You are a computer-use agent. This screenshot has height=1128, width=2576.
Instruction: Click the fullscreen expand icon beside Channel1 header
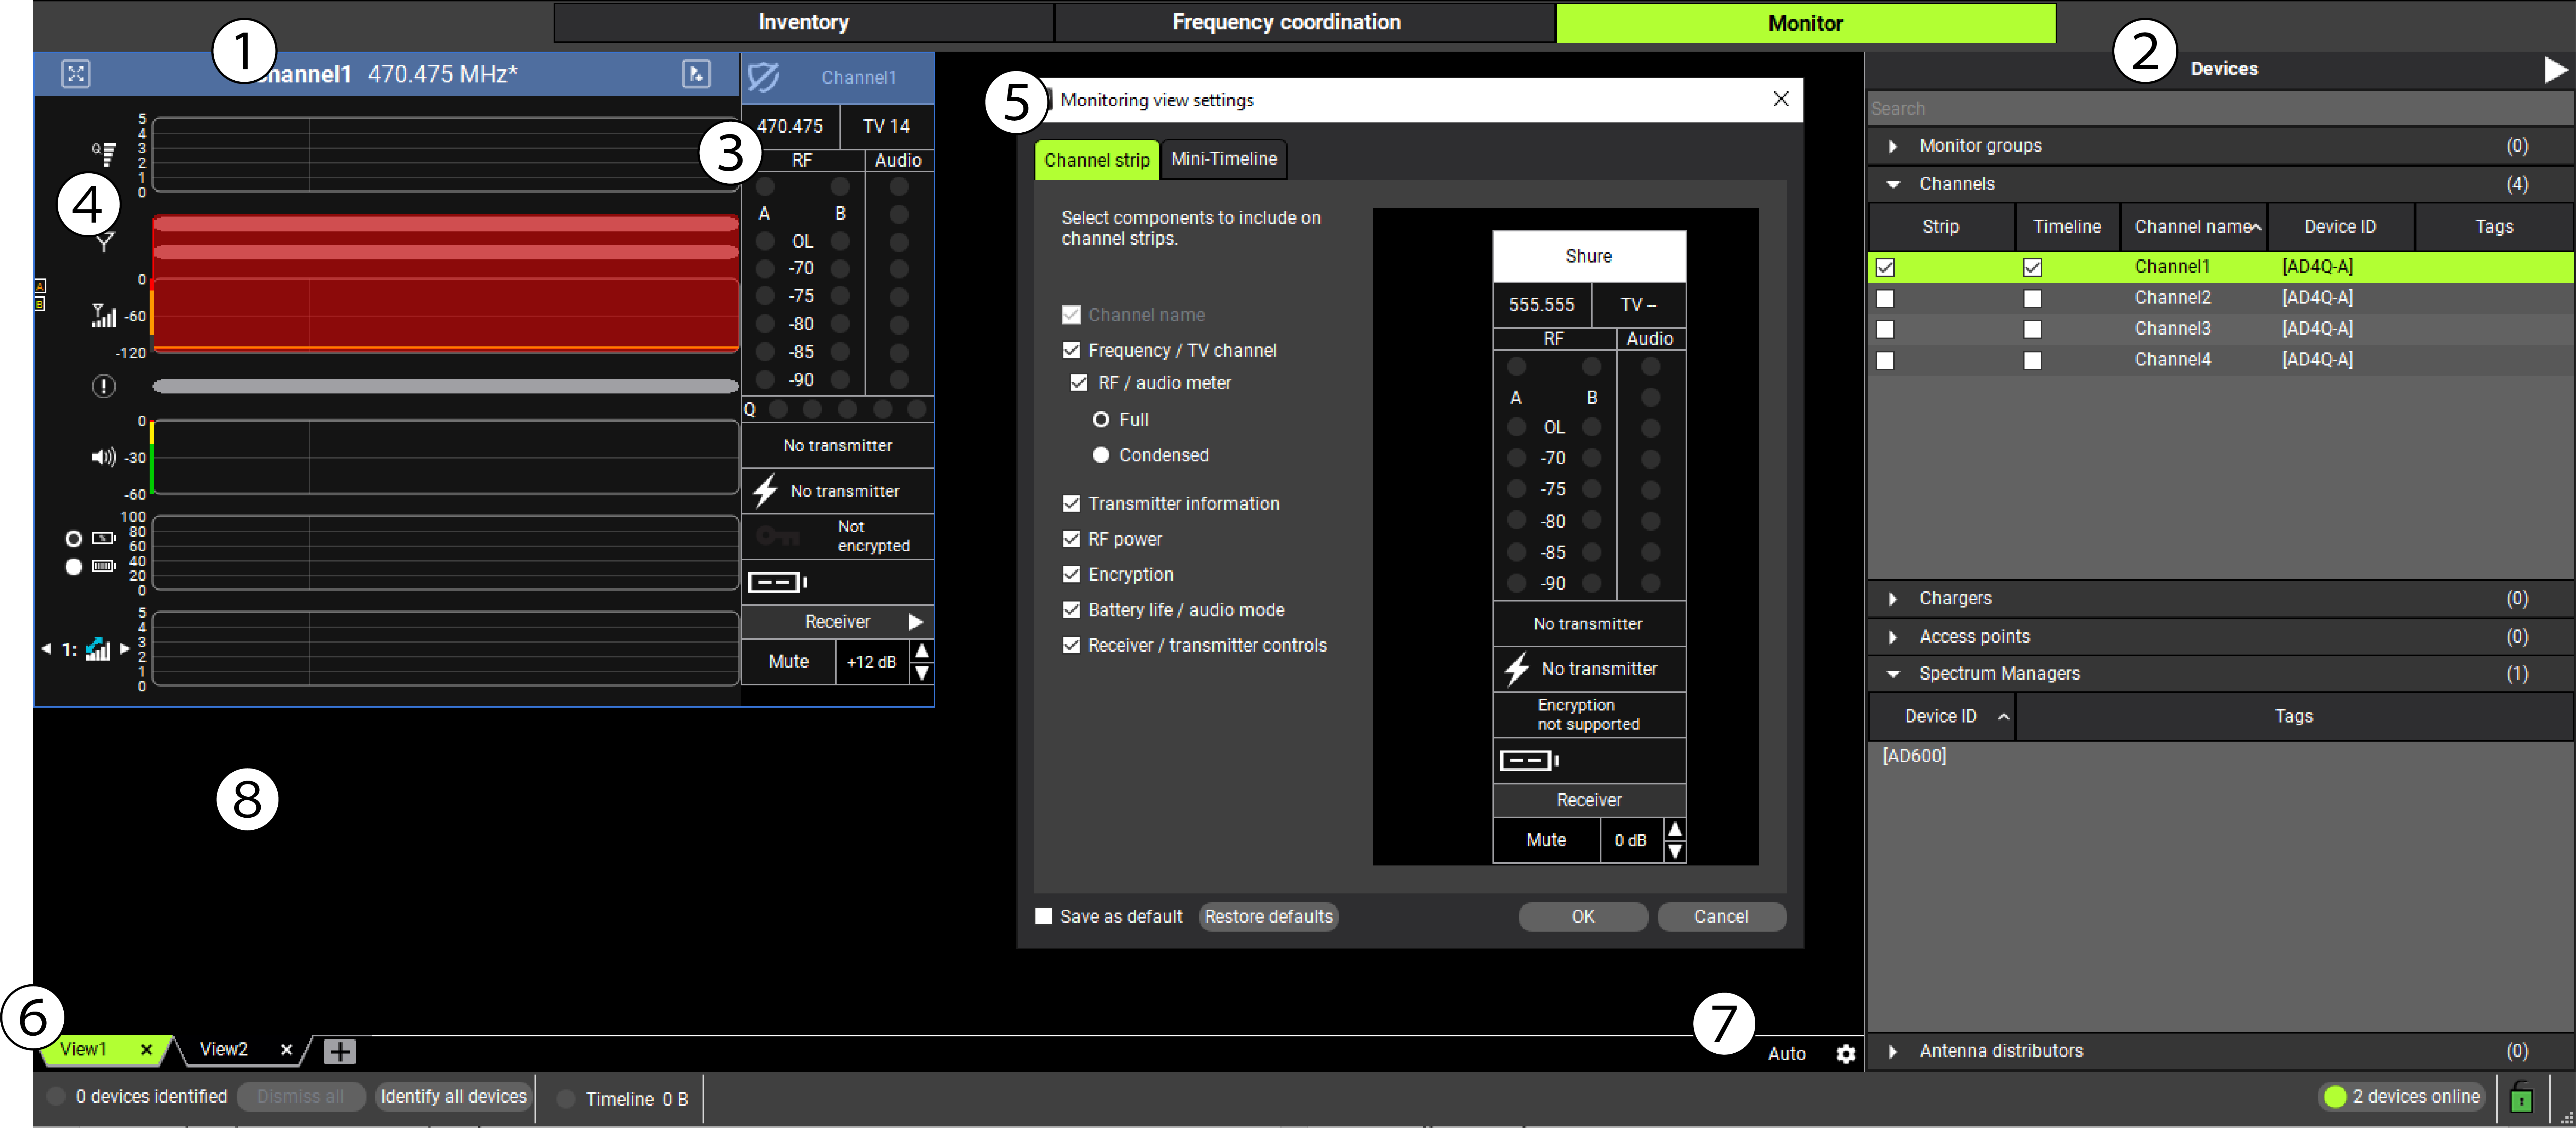point(76,74)
